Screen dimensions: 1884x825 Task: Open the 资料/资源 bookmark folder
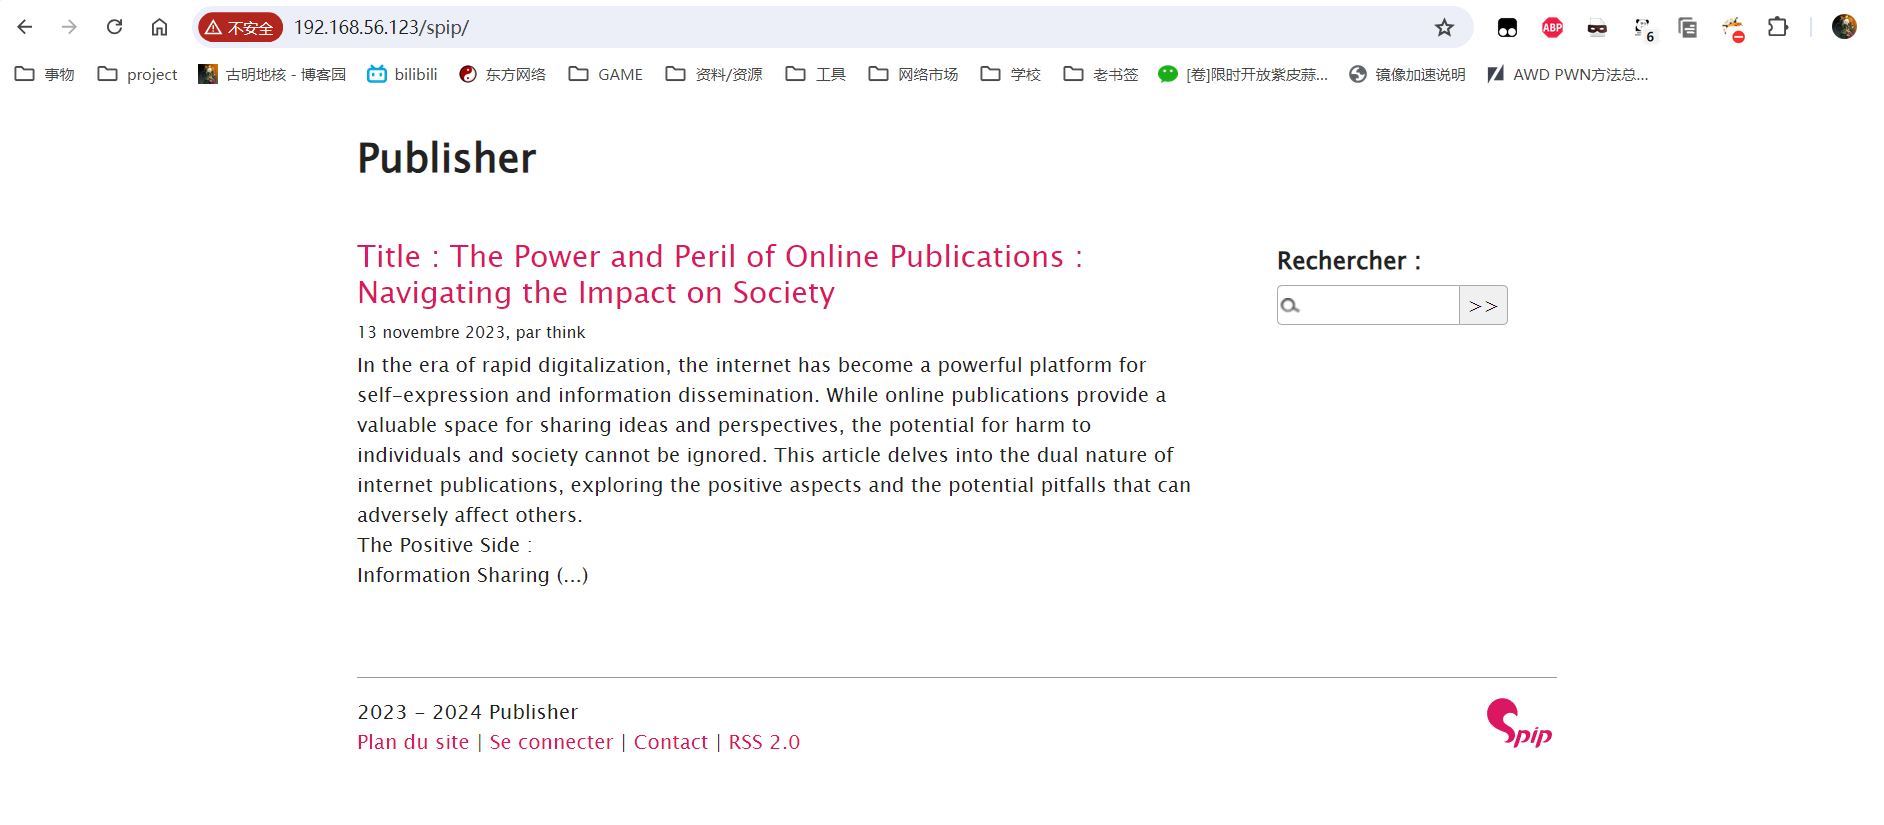pyautogui.click(x=713, y=74)
